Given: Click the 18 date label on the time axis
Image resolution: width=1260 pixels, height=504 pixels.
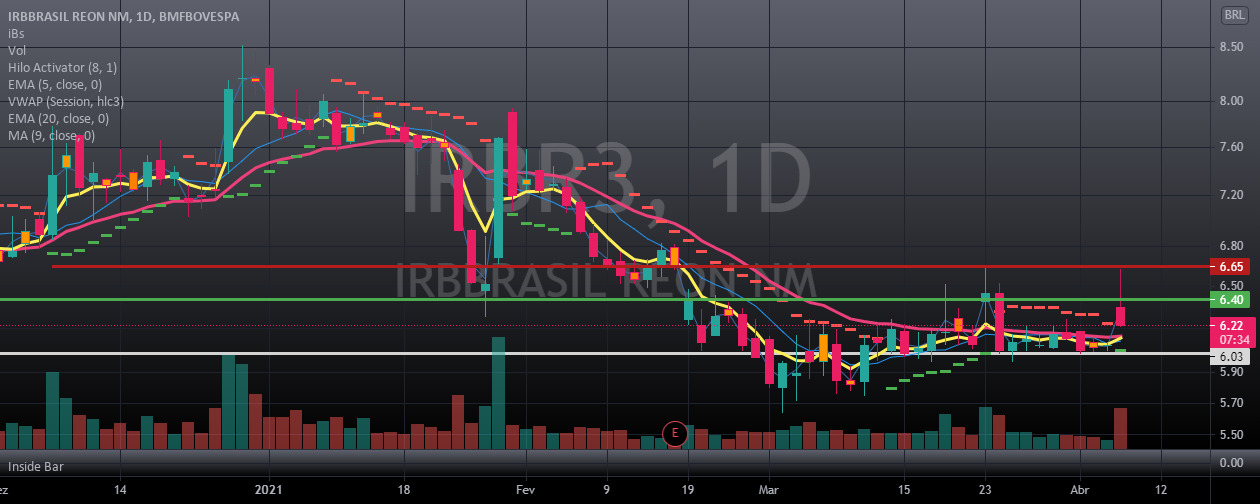Looking at the screenshot, I should 405,491.
